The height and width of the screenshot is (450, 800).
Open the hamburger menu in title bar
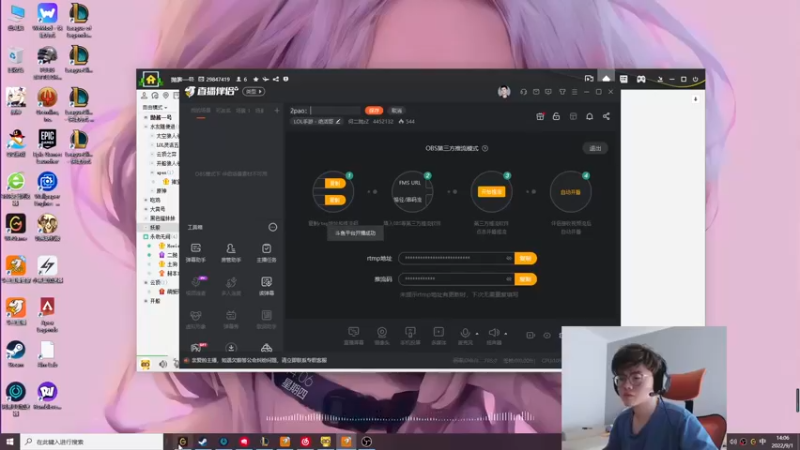(x=574, y=92)
